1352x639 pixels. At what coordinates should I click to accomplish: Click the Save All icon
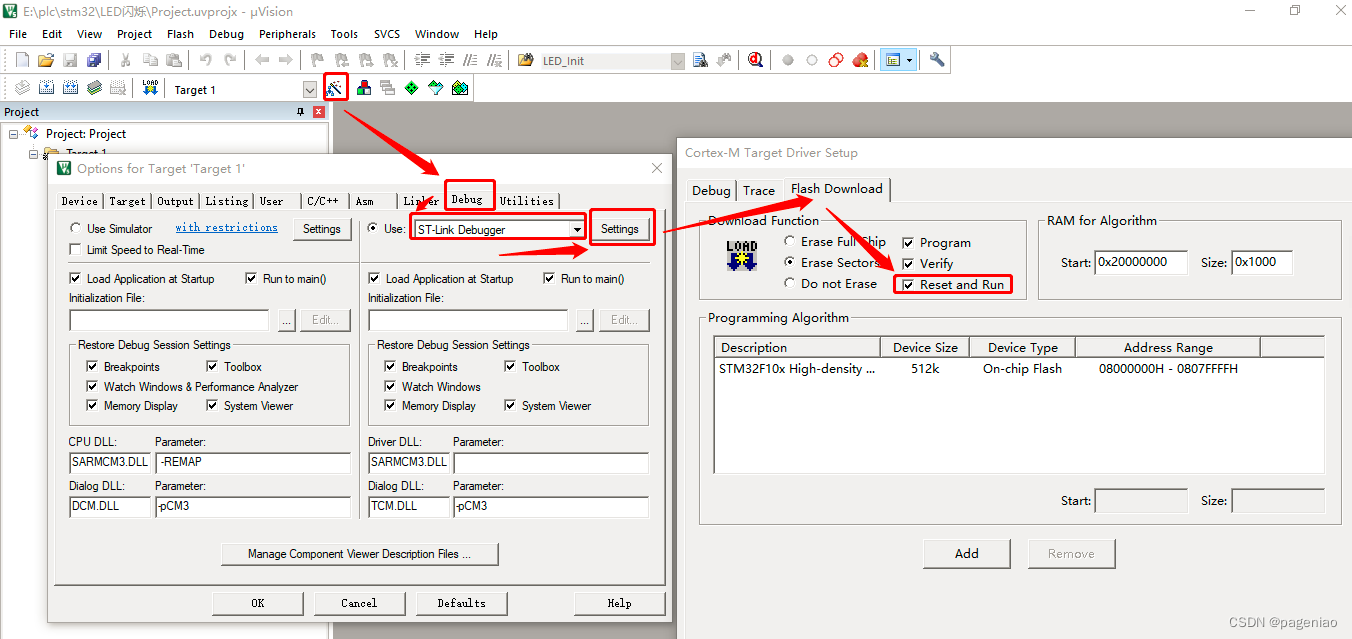(94, 60)
